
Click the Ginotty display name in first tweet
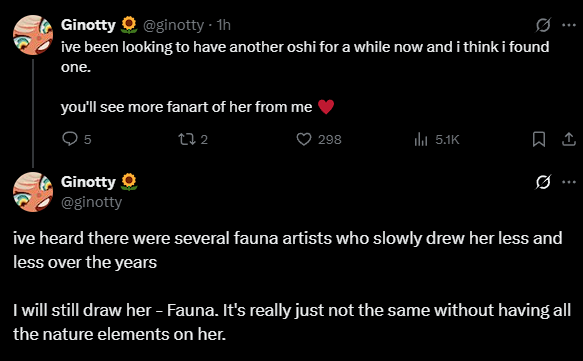point(88,25)
